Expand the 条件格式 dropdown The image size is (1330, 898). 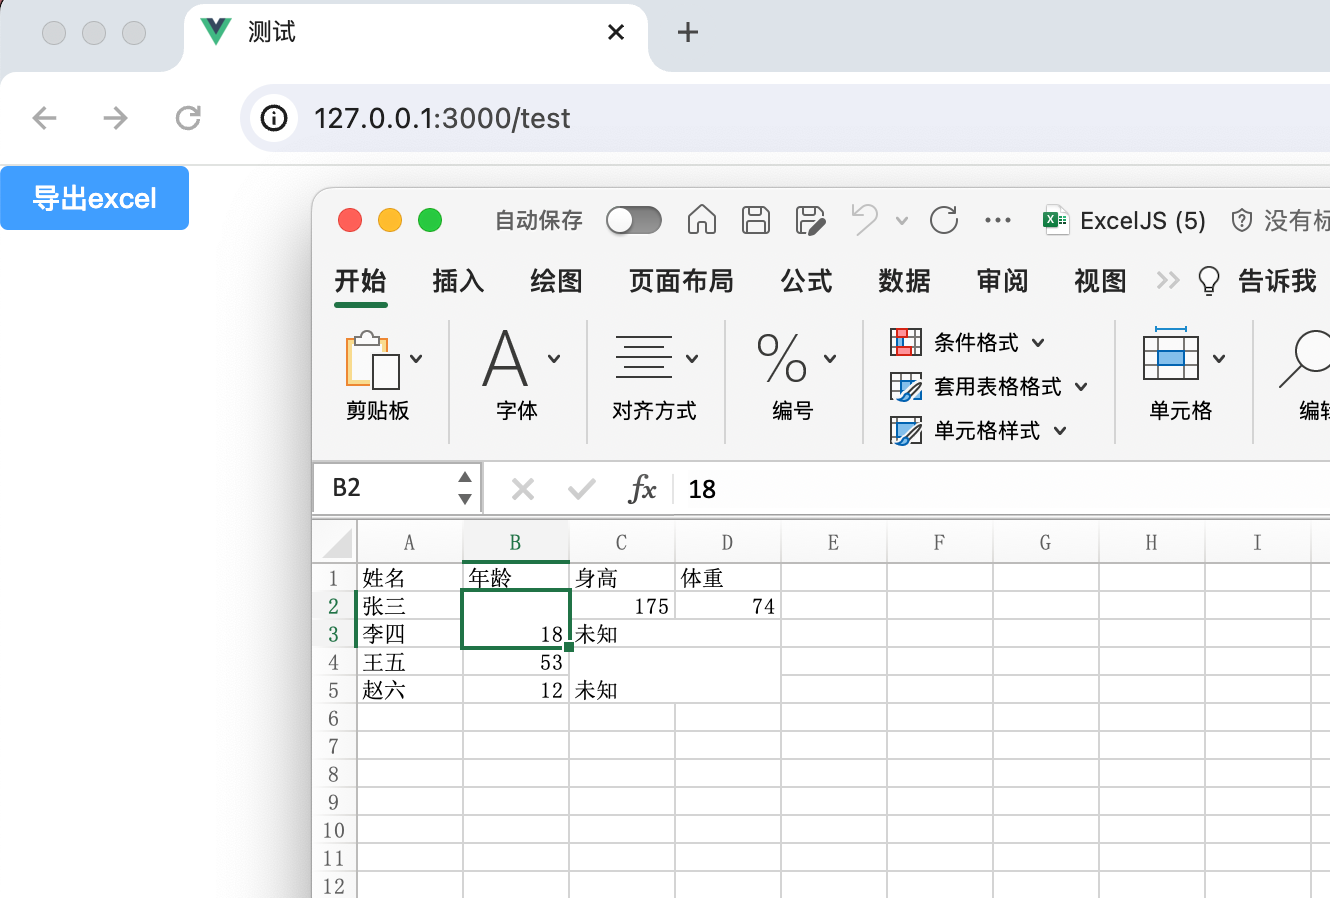coord(1038,343)
